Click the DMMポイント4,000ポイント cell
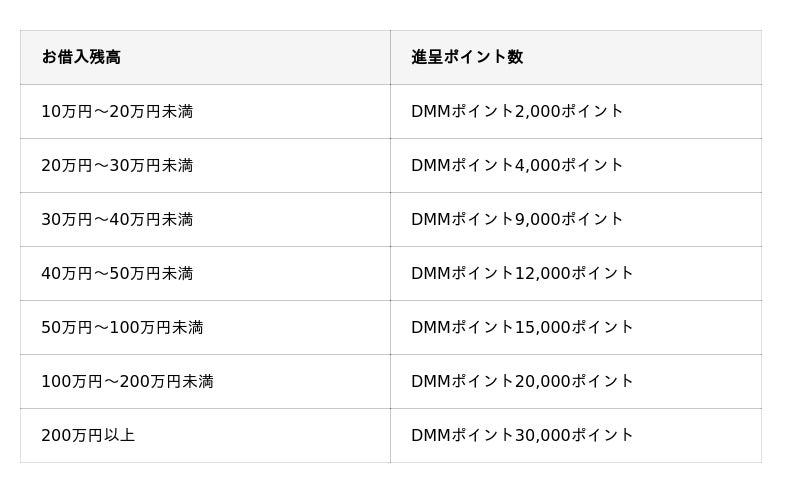800x493 pixels. pyautogui.click(x=517, y=165)
